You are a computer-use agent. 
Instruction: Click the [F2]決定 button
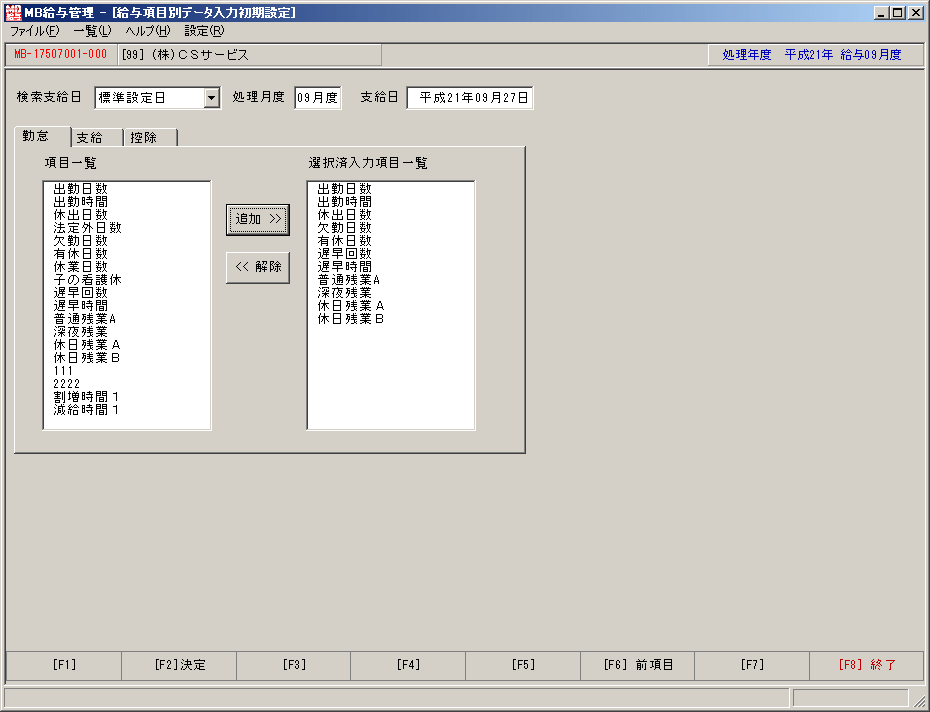point(179,665)
